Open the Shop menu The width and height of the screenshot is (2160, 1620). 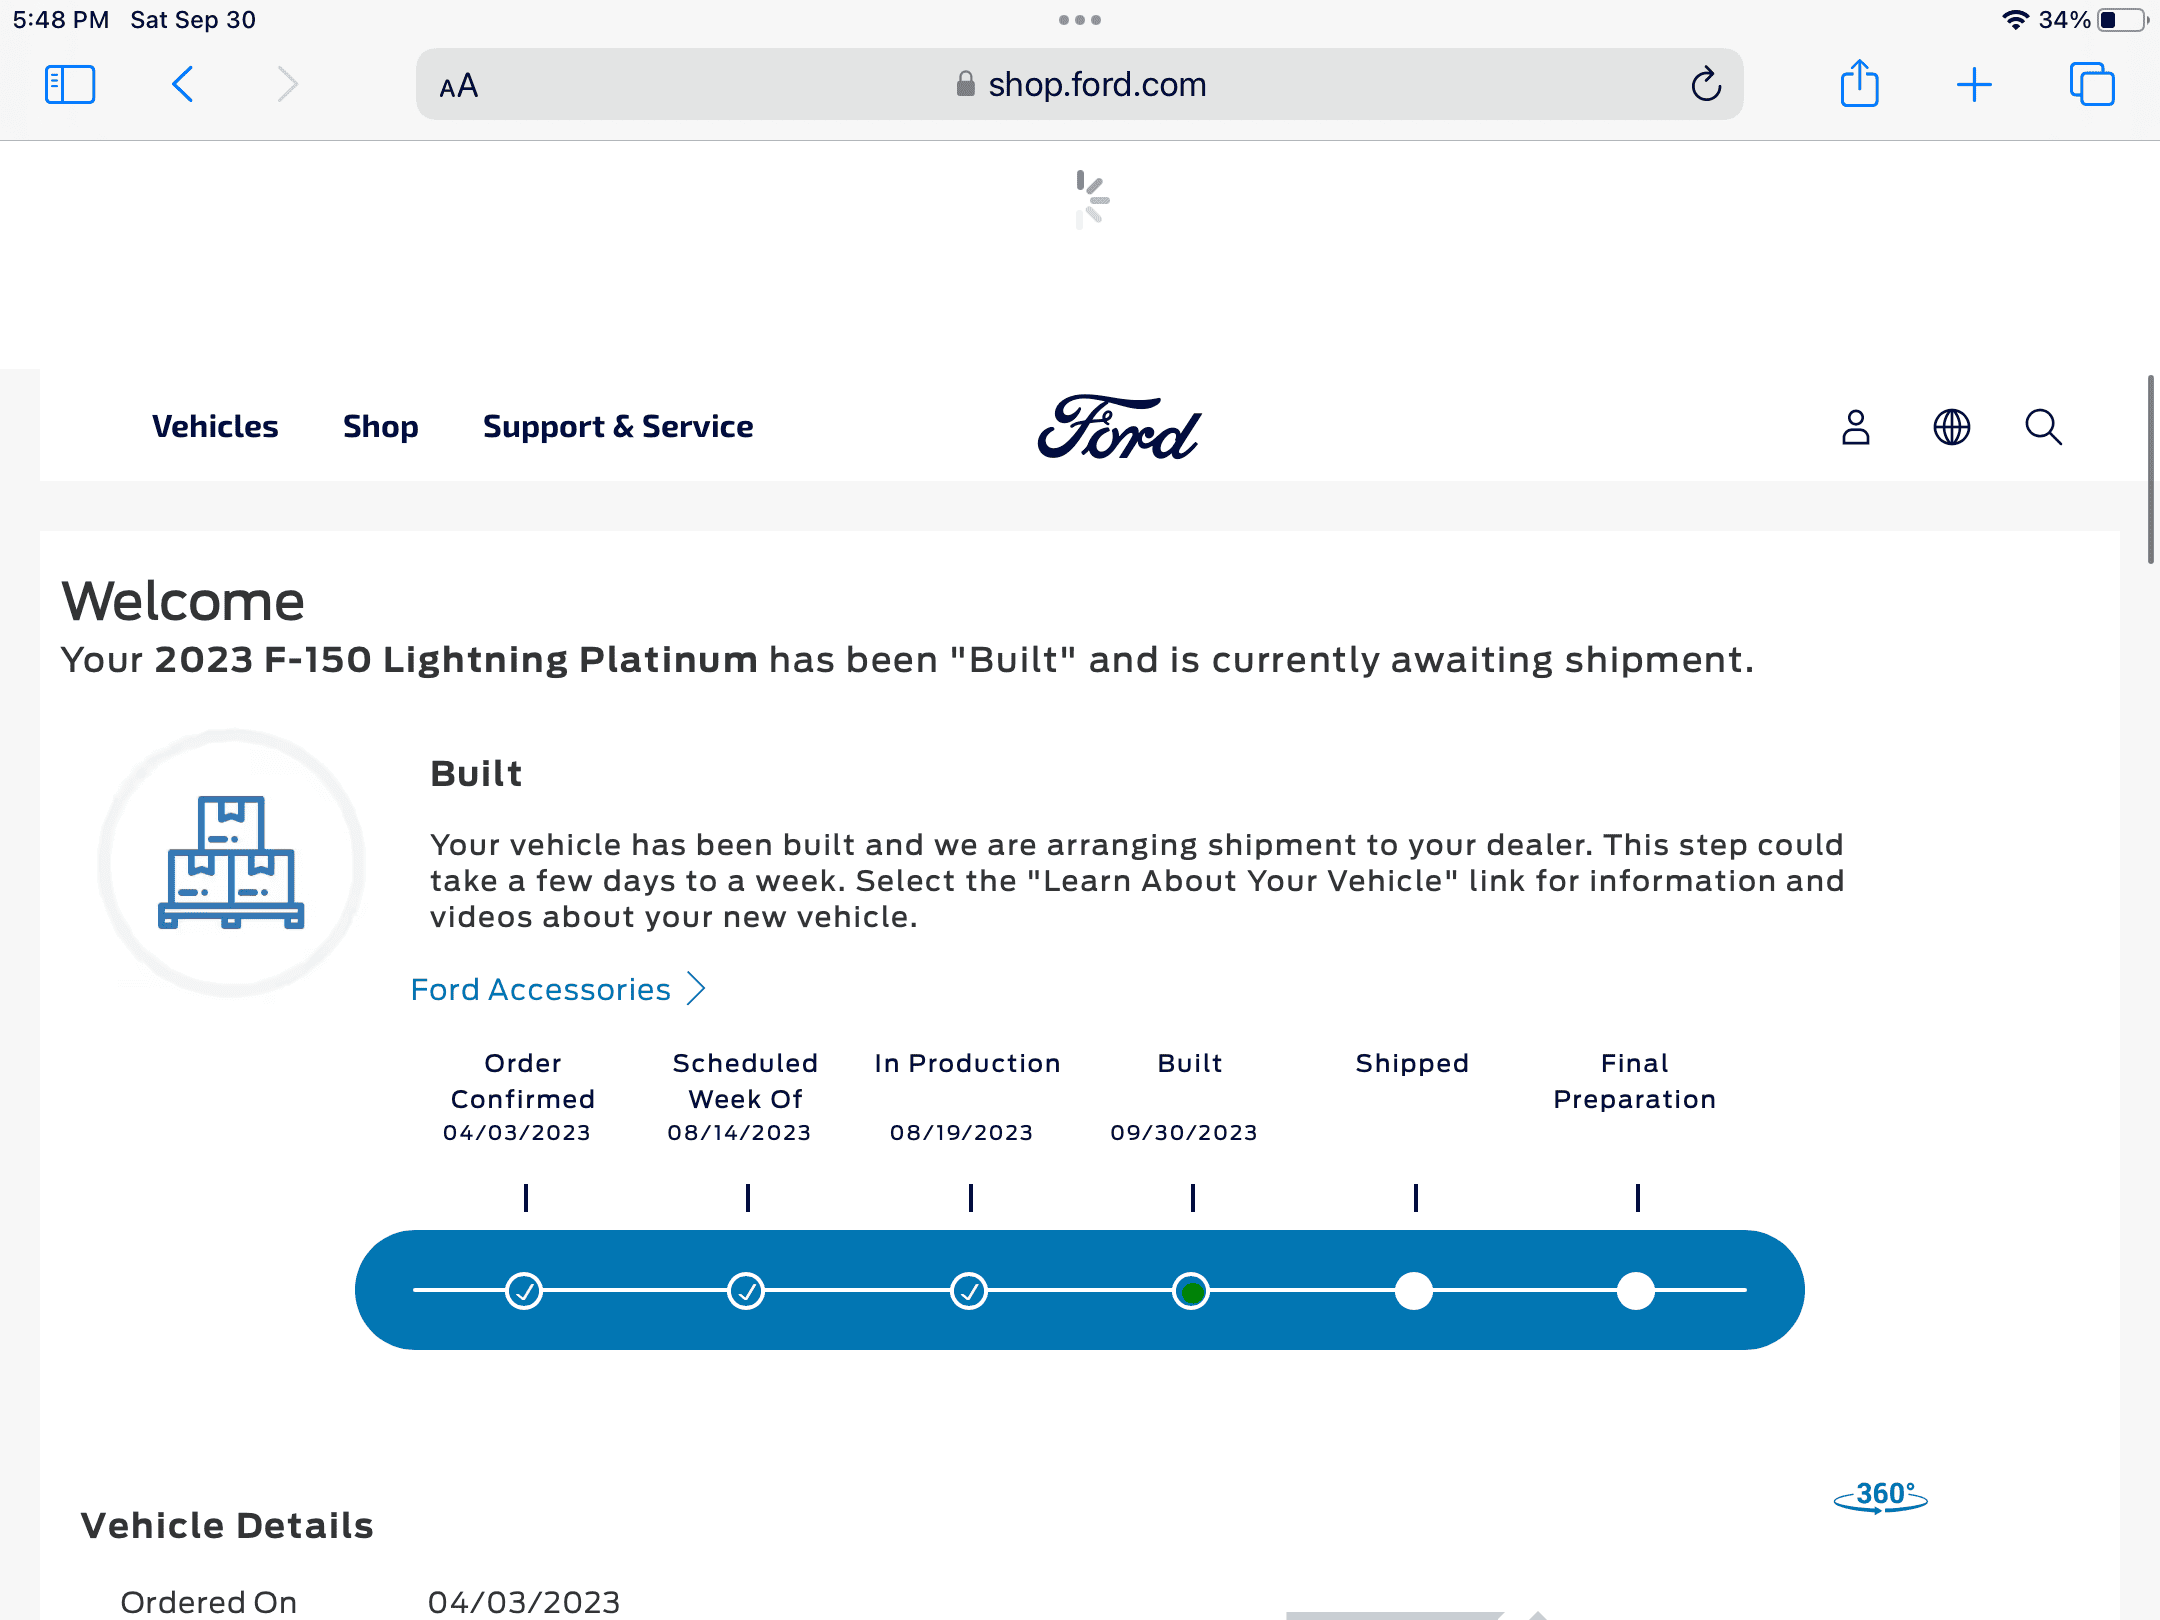380,427
